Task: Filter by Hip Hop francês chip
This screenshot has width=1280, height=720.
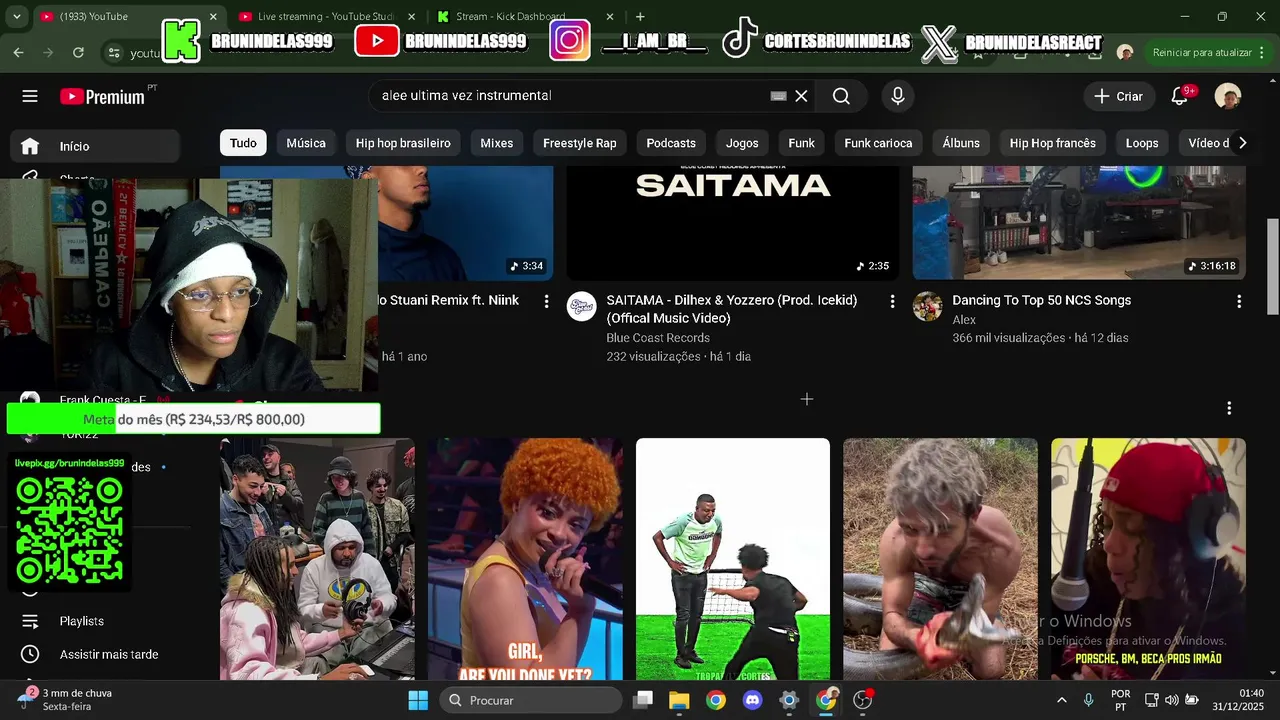Action: click(x=1052, y=143)
